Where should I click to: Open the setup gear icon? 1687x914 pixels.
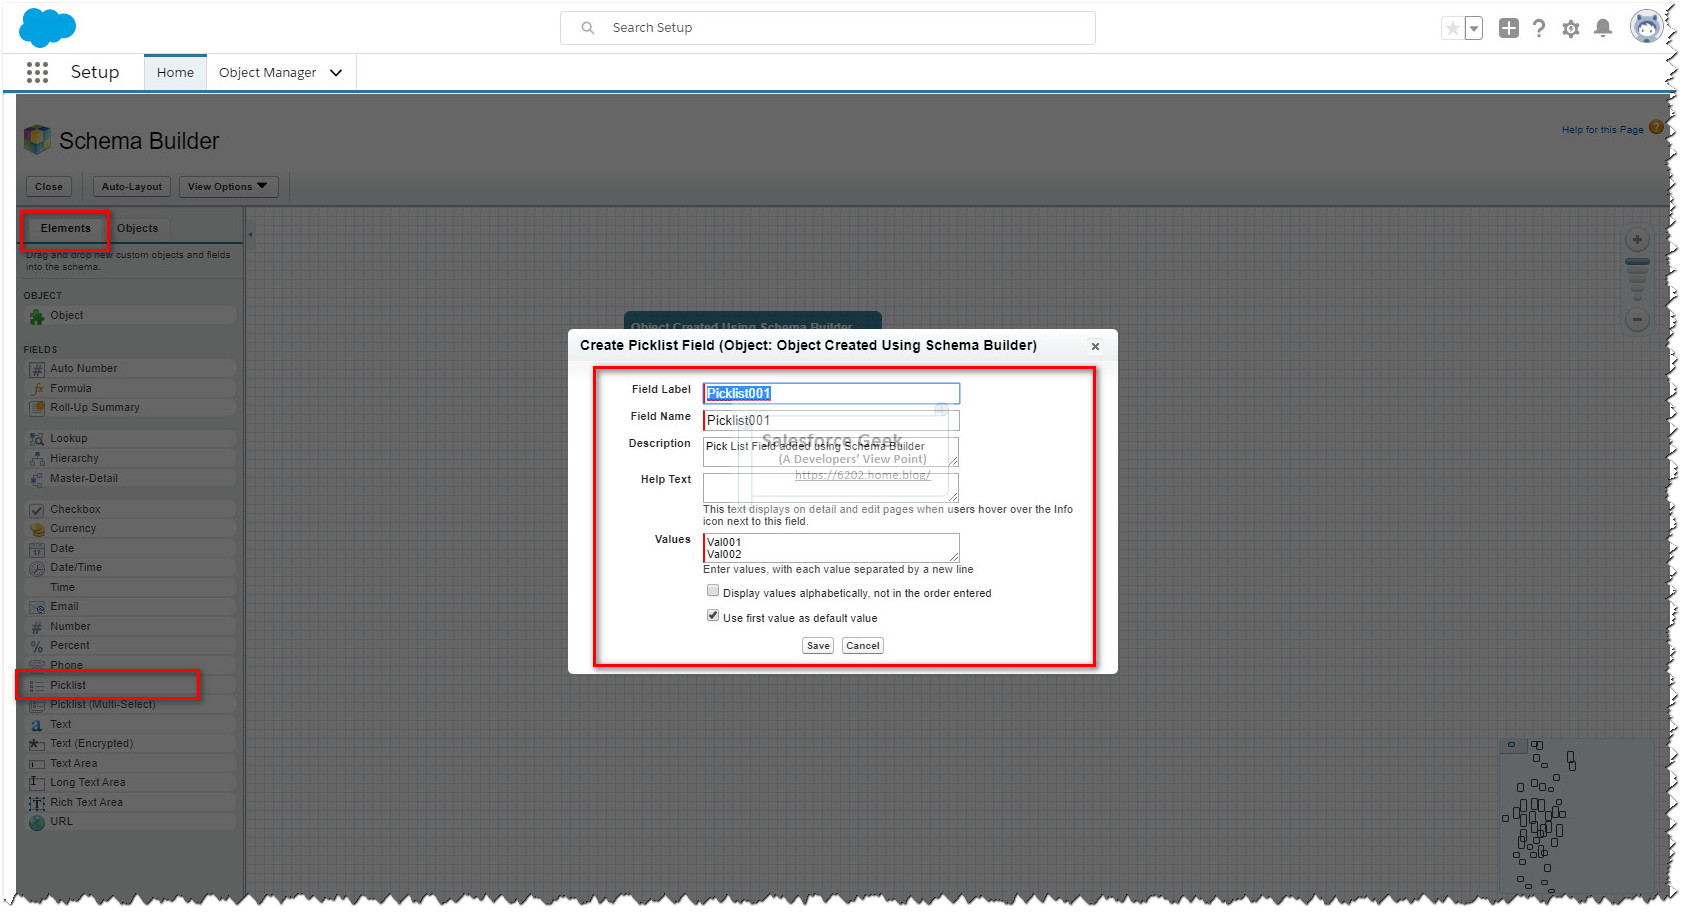click(1571, 29)
